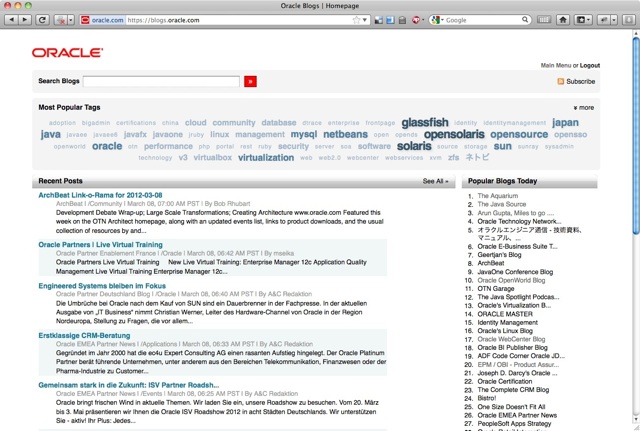The height and width of the screenshot is (431, 640).
Task: Open the 'solaris' tag
Action: (x=414, y=146)
